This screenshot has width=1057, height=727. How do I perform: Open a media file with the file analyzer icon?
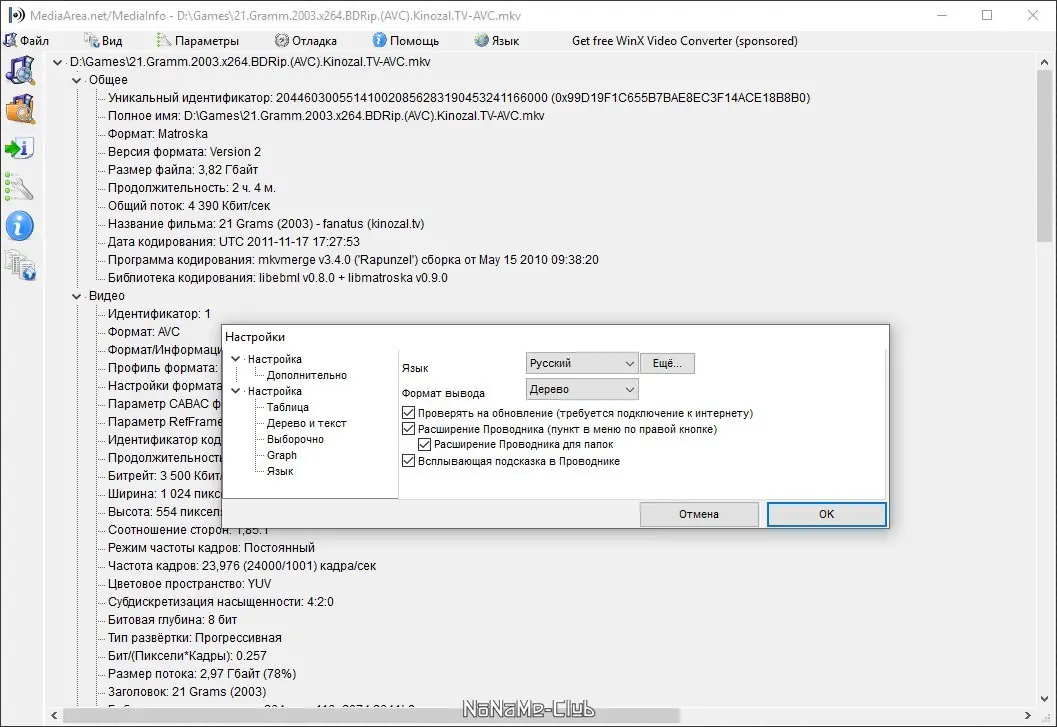(20, 70)
